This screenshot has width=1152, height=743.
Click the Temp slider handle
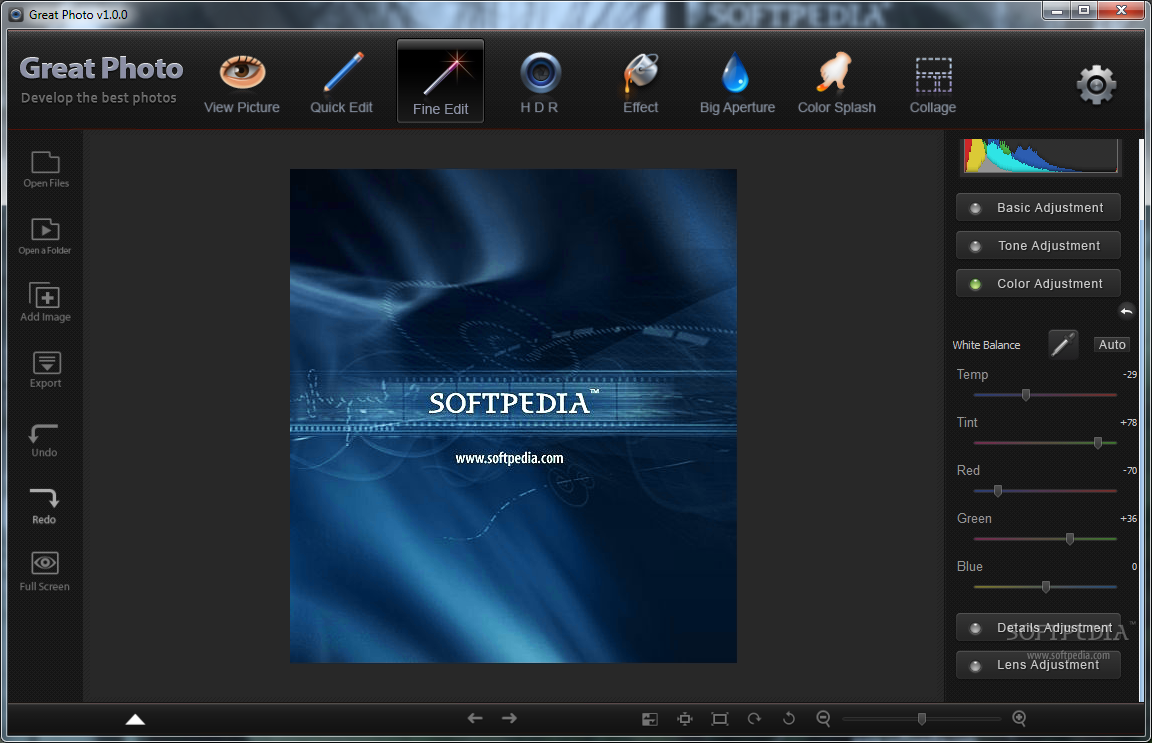point(1026,395)
